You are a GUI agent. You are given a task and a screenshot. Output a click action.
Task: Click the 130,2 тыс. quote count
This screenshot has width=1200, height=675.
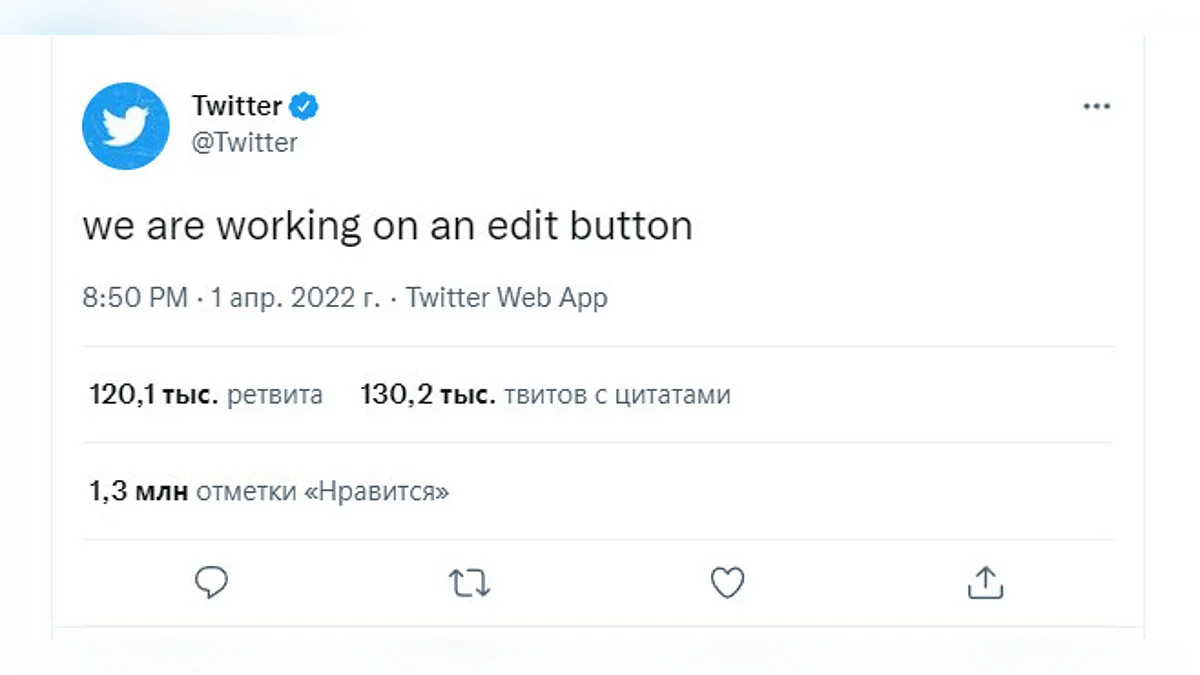click(427, 395)
